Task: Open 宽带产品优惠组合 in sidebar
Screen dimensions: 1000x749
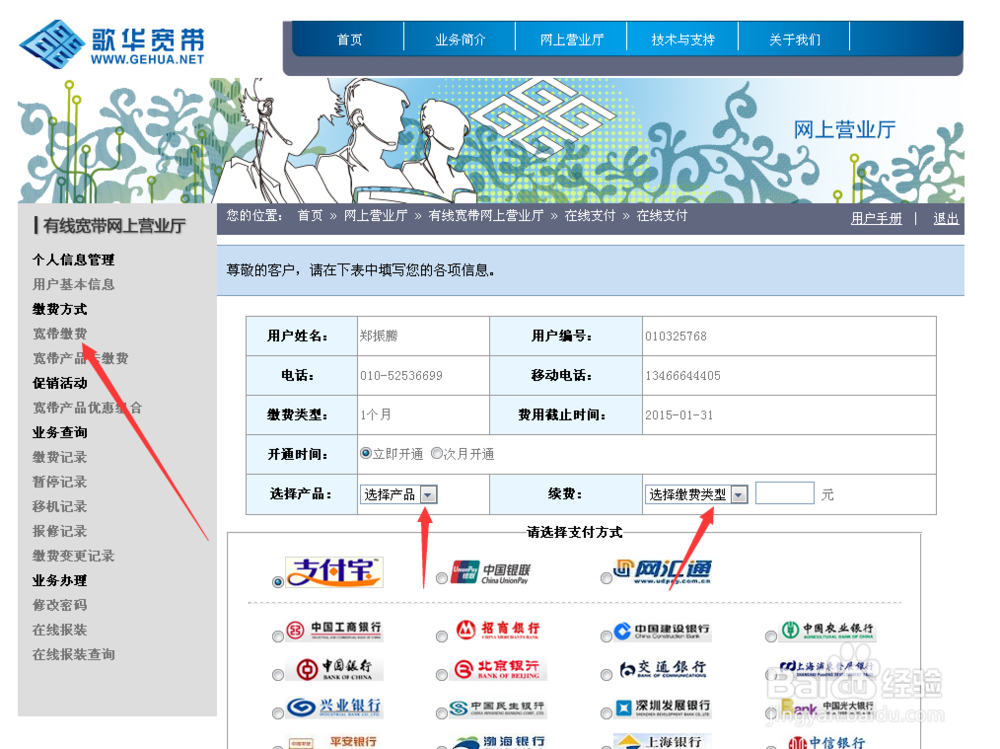Action: pyautogui.click(x=87, y=408)
